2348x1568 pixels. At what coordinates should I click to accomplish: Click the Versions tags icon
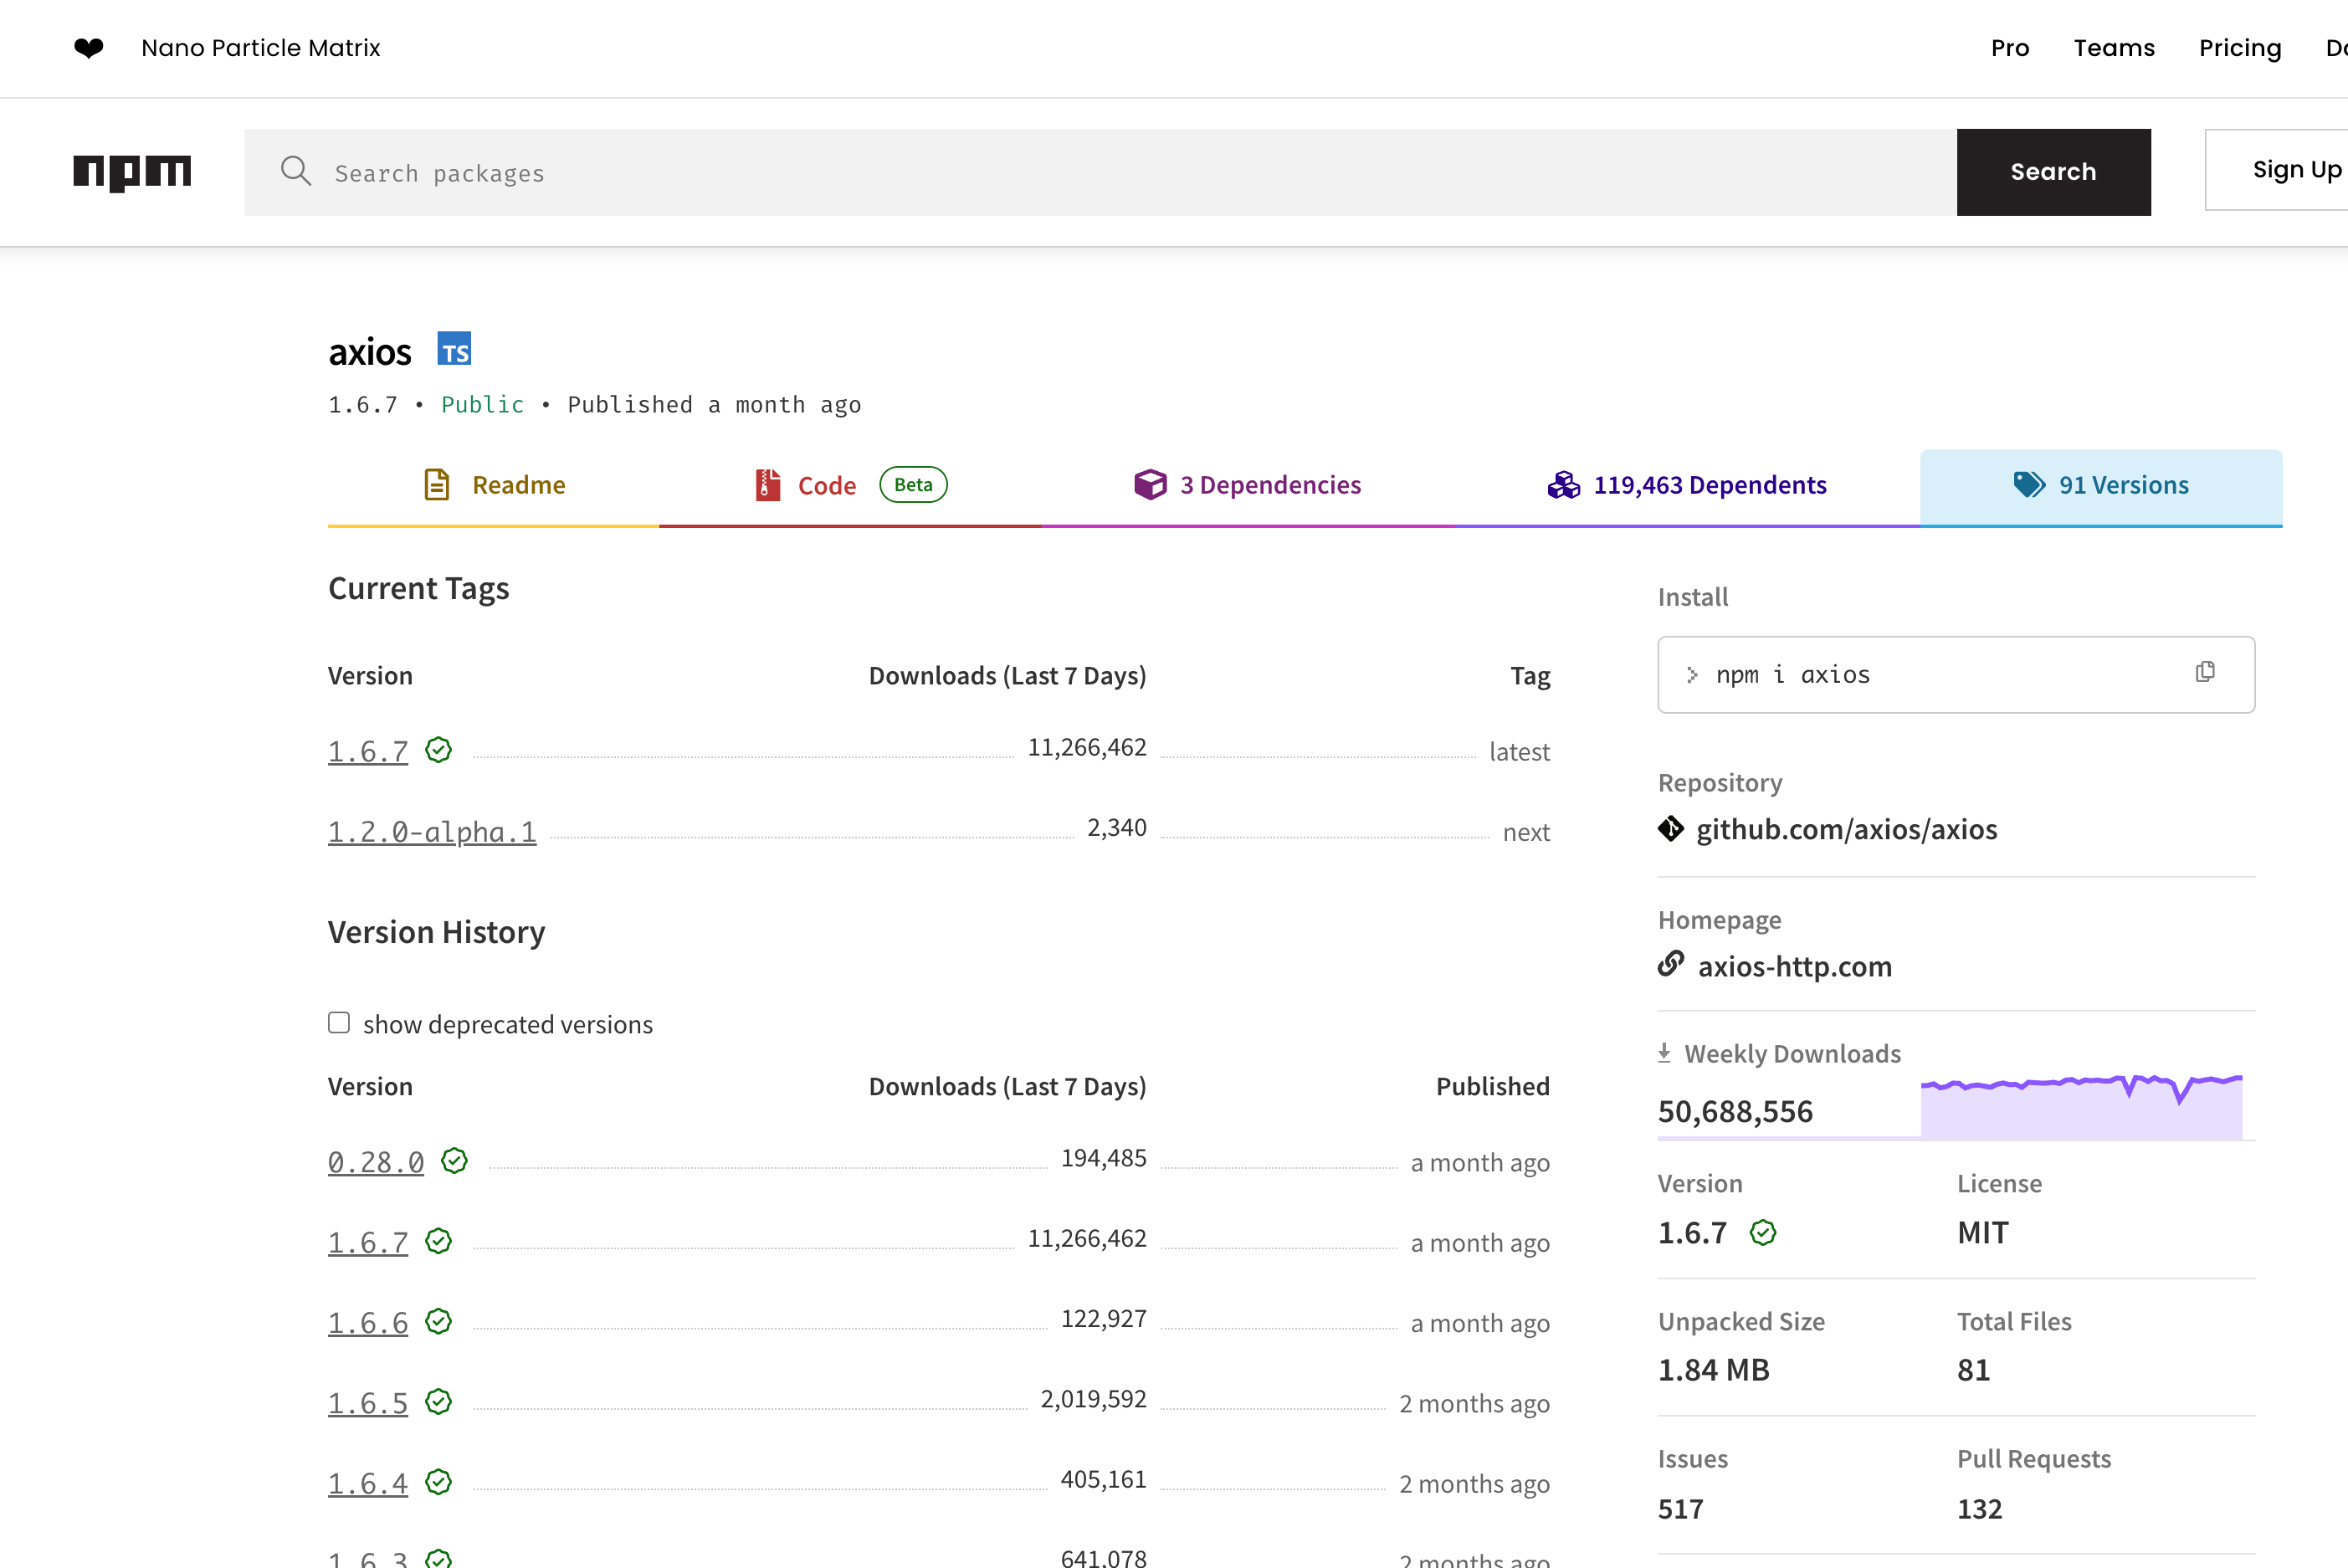pos(2029,485)
